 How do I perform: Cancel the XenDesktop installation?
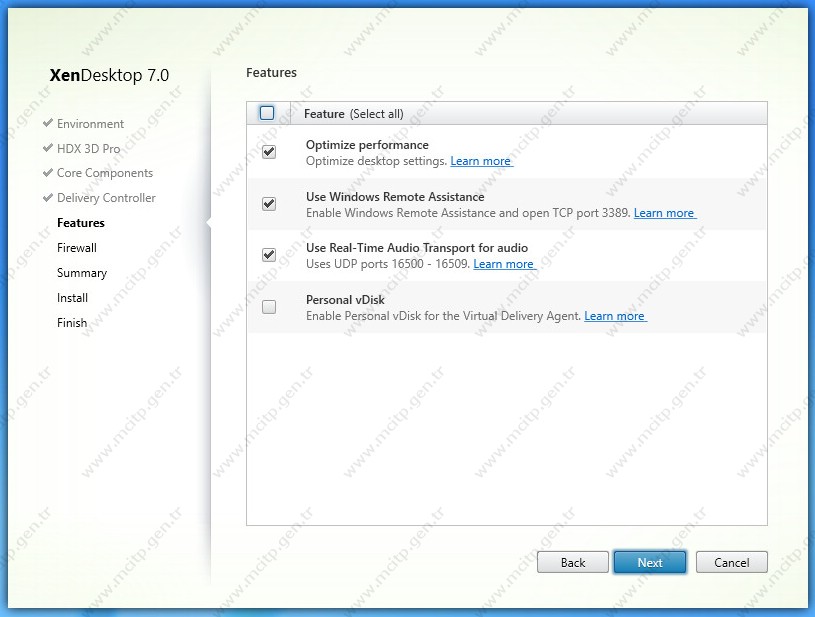click(x=731, y=562)
